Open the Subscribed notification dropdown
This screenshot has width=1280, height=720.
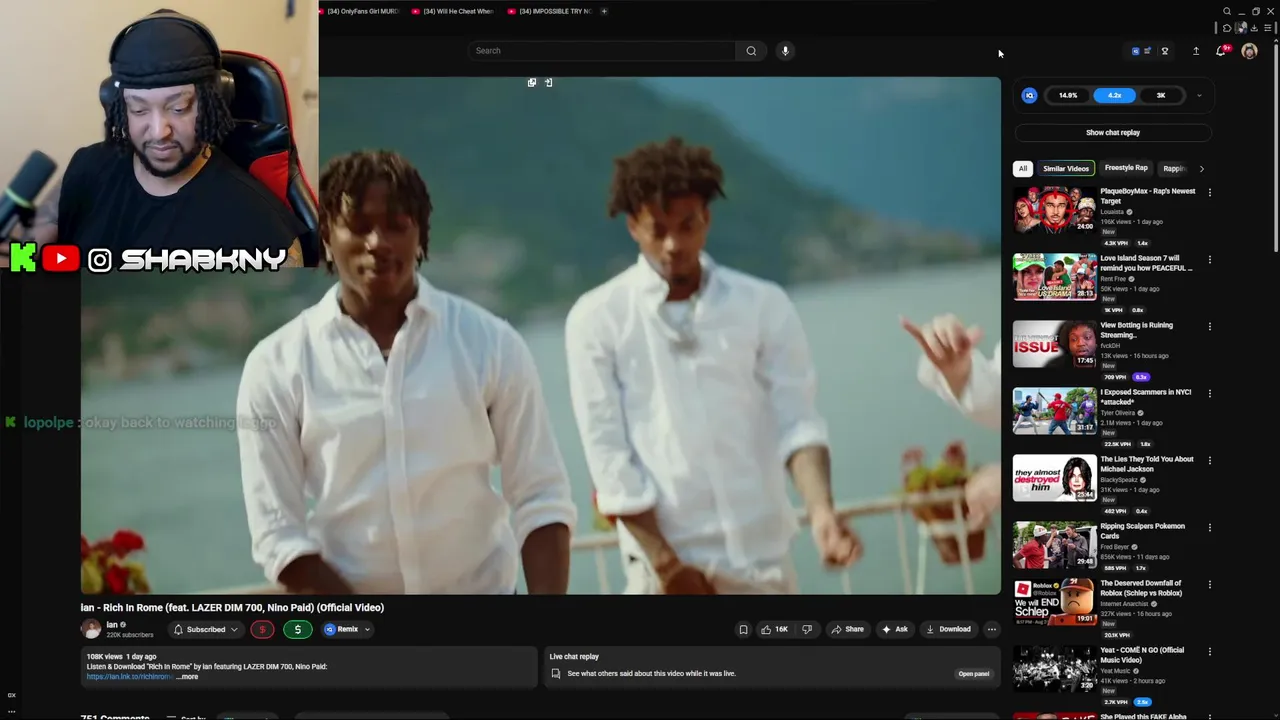(205, 629)
